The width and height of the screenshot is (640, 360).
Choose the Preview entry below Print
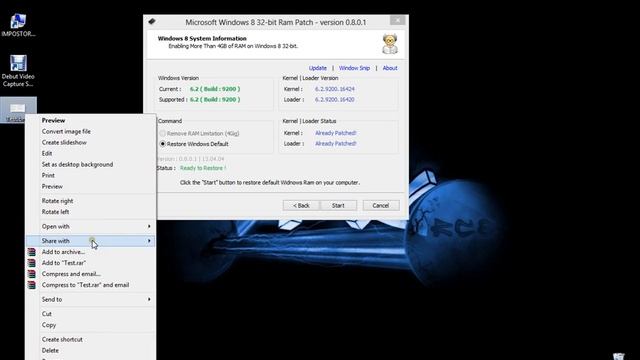pos(52,187)
